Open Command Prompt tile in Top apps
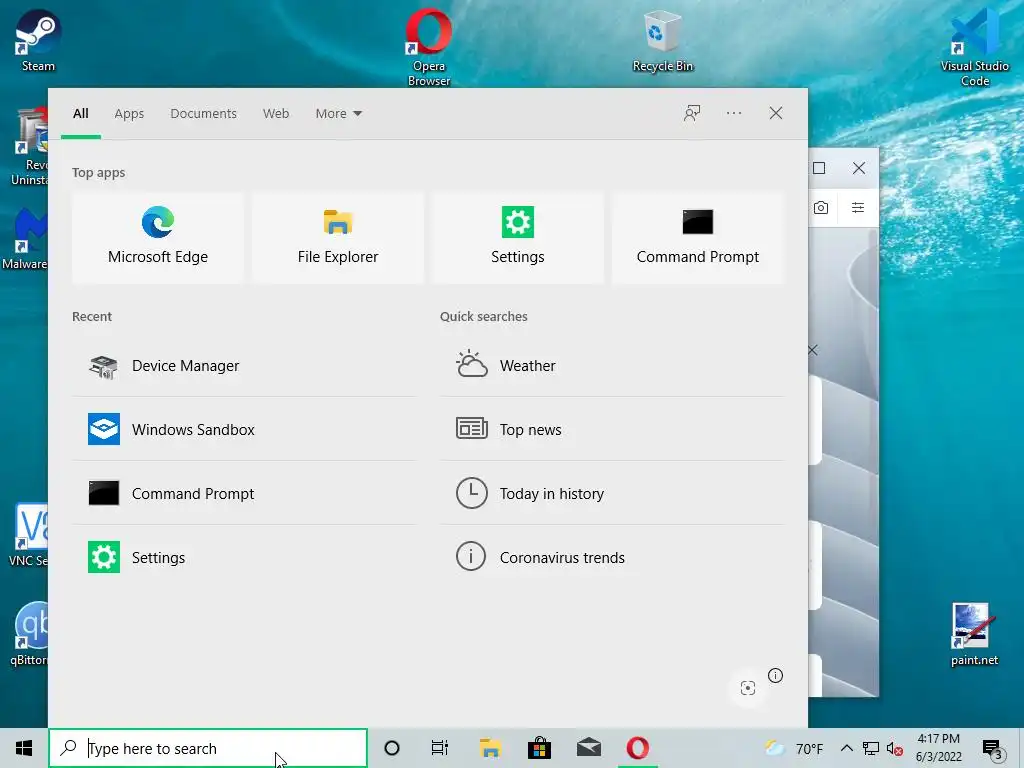The height and width of the screenshot is (768, 1024). [x=697, y=238]
